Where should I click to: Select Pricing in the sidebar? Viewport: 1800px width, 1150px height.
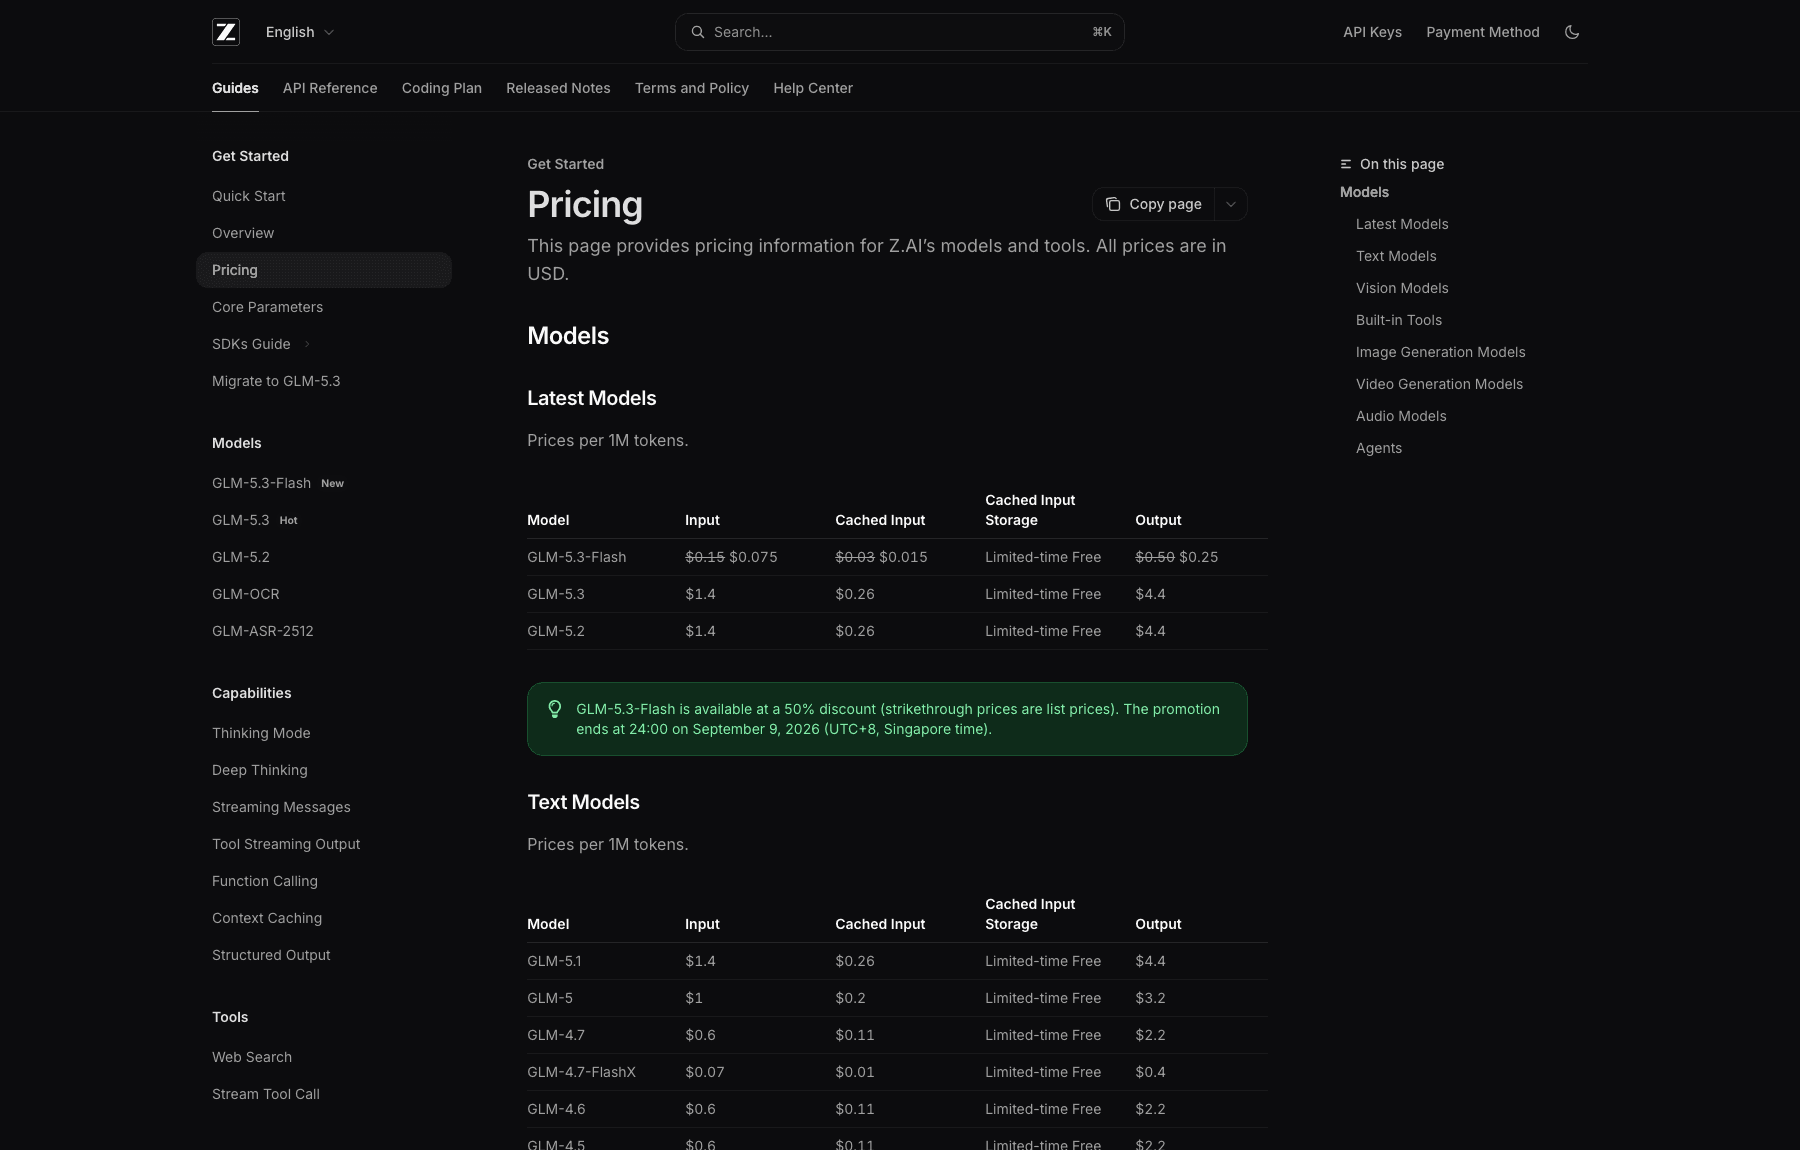(324, 270)
